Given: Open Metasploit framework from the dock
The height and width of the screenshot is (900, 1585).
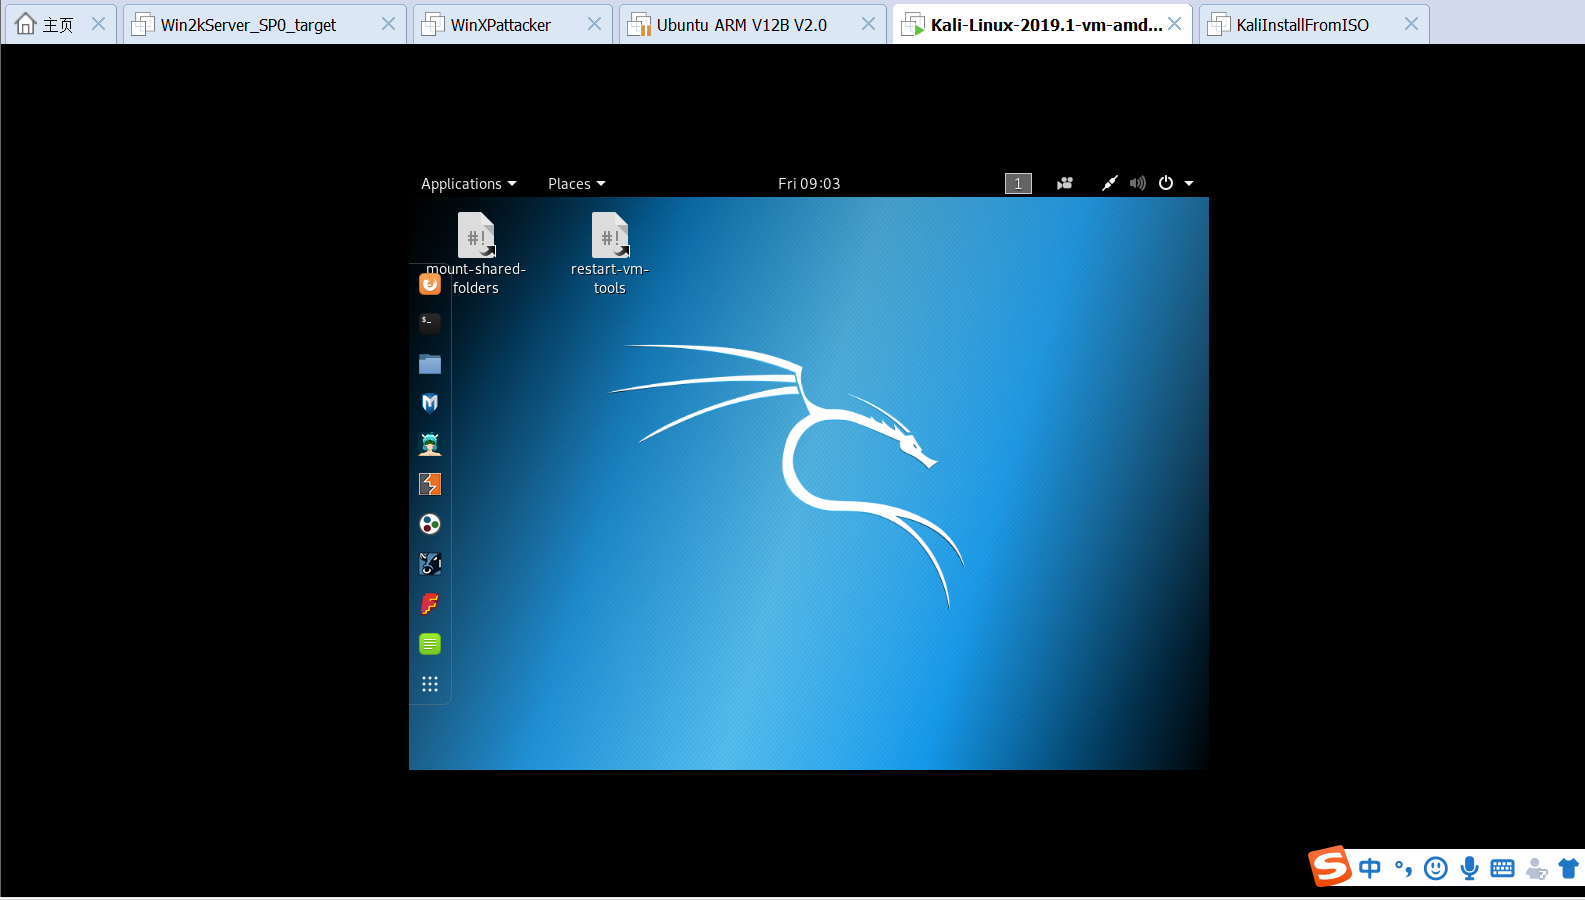Looking at the screenshot, I should tap(430, 403).
